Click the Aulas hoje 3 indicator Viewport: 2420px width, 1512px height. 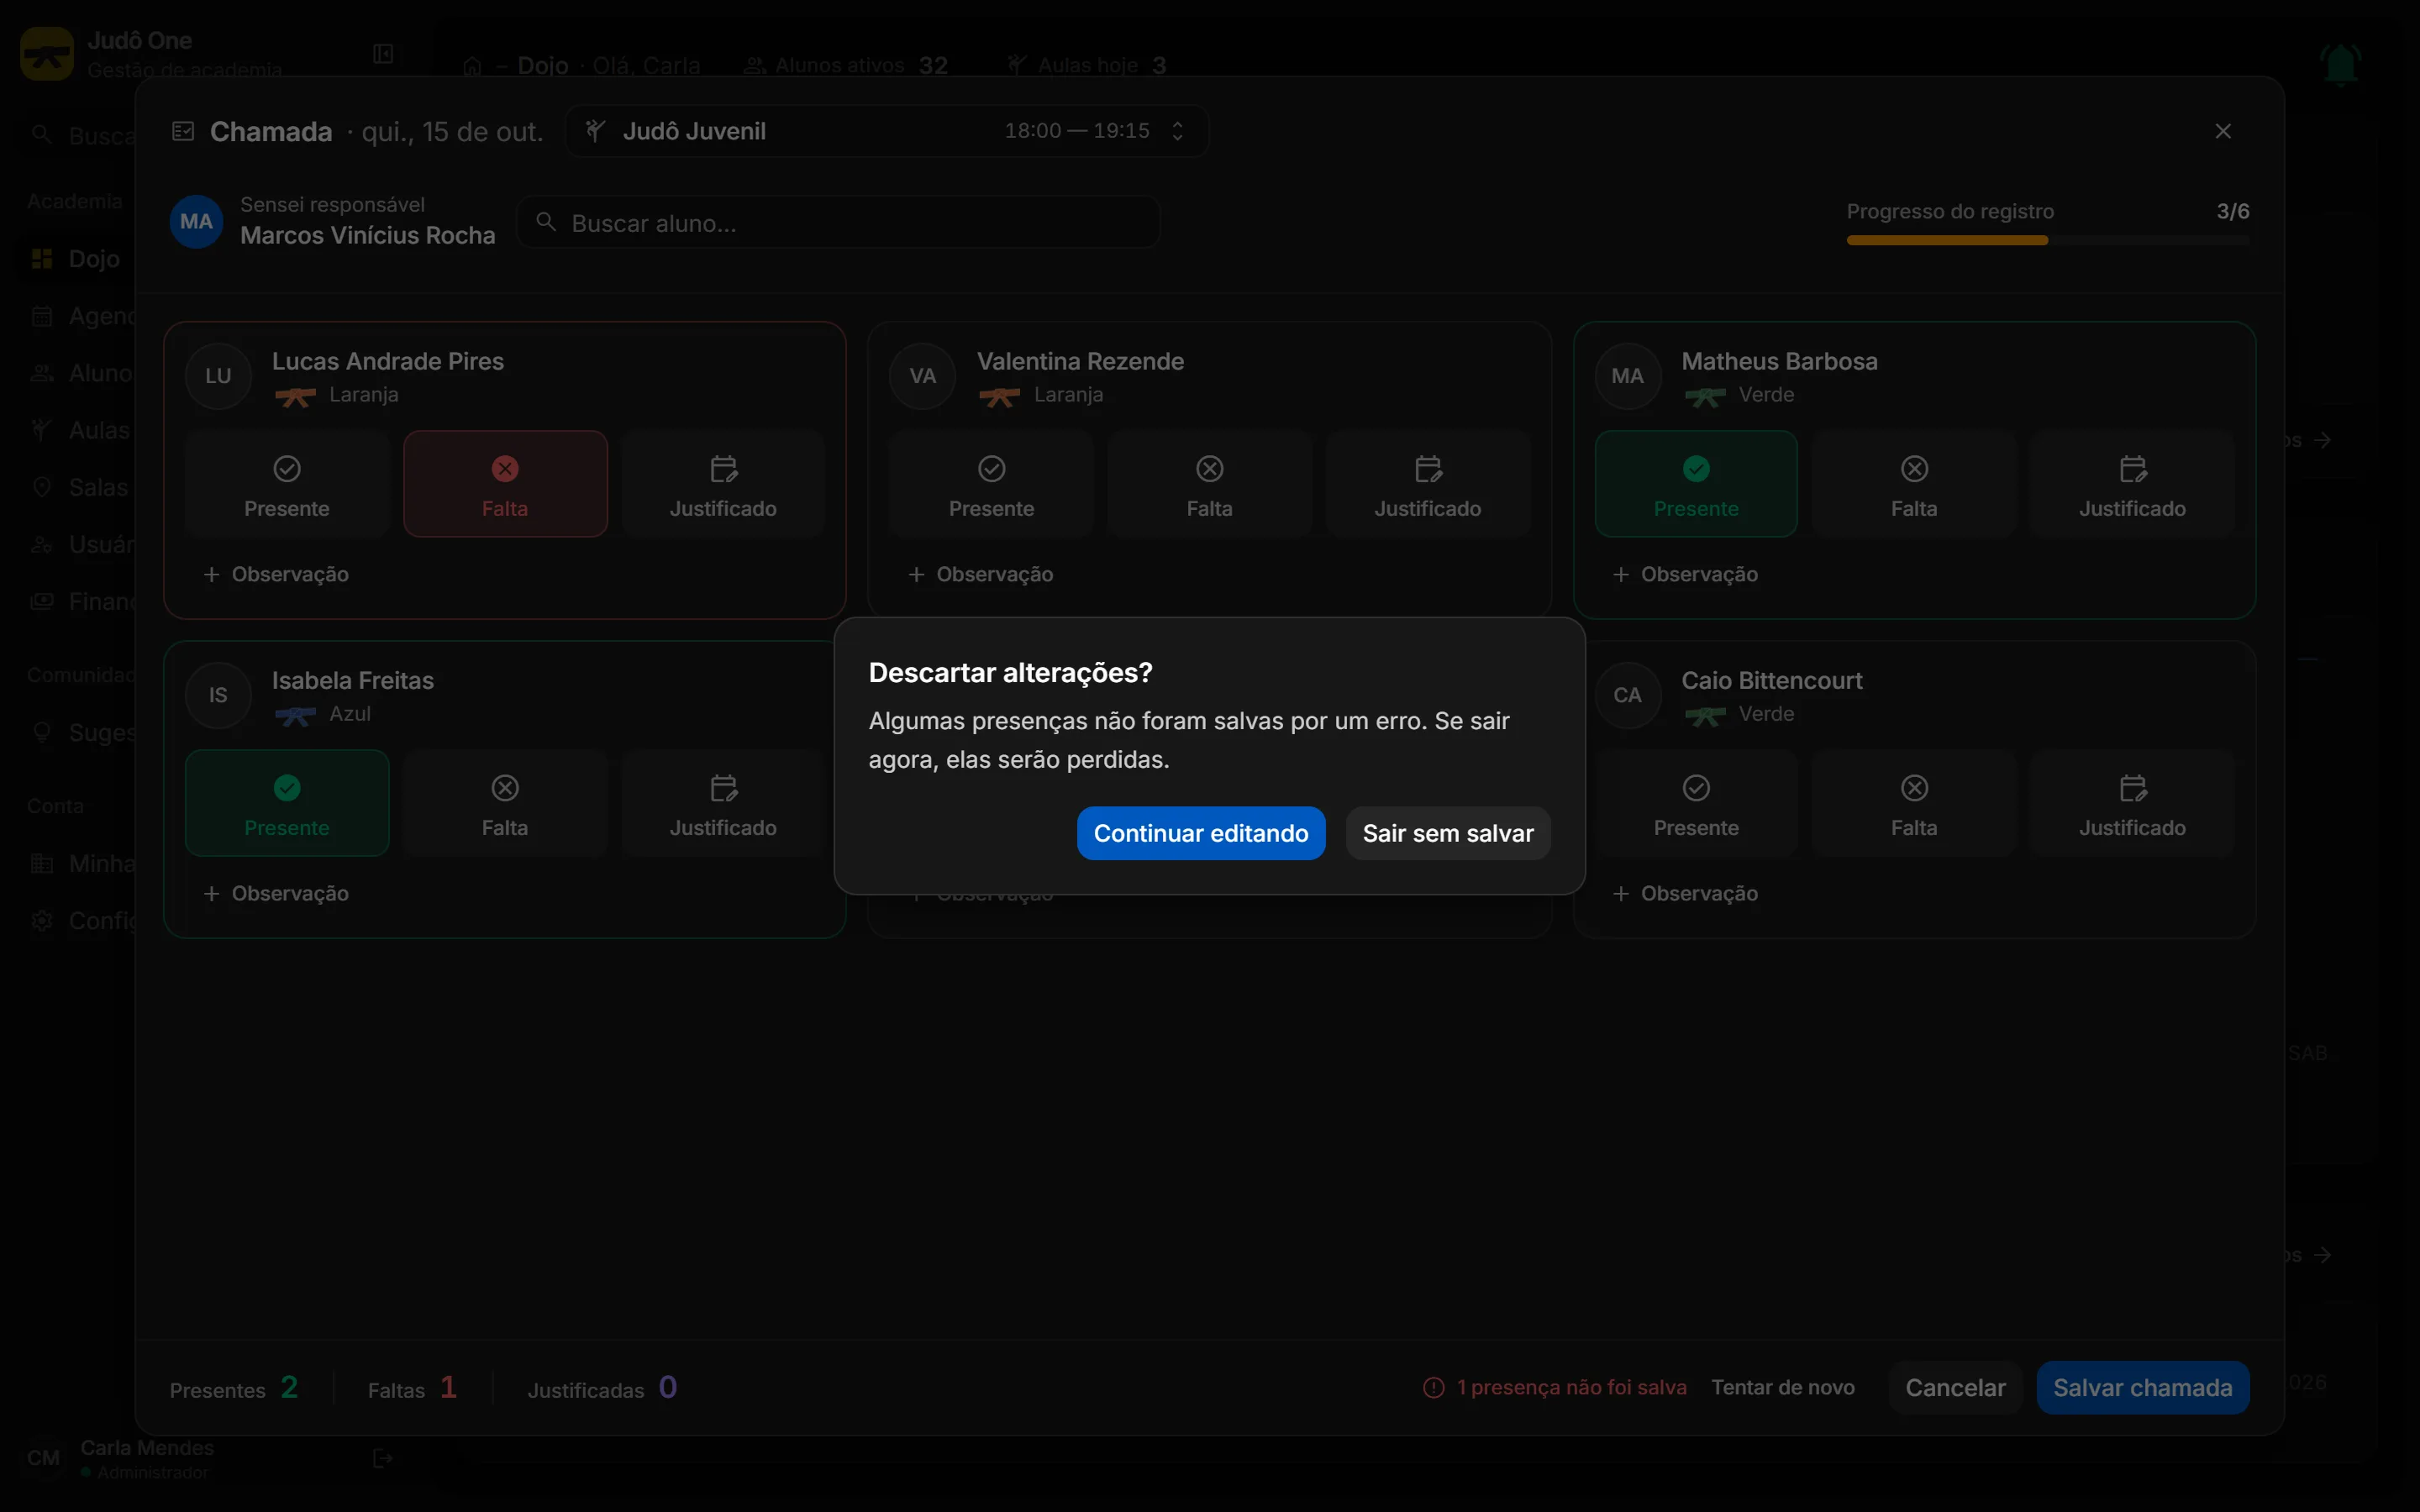pos(1086,66)
